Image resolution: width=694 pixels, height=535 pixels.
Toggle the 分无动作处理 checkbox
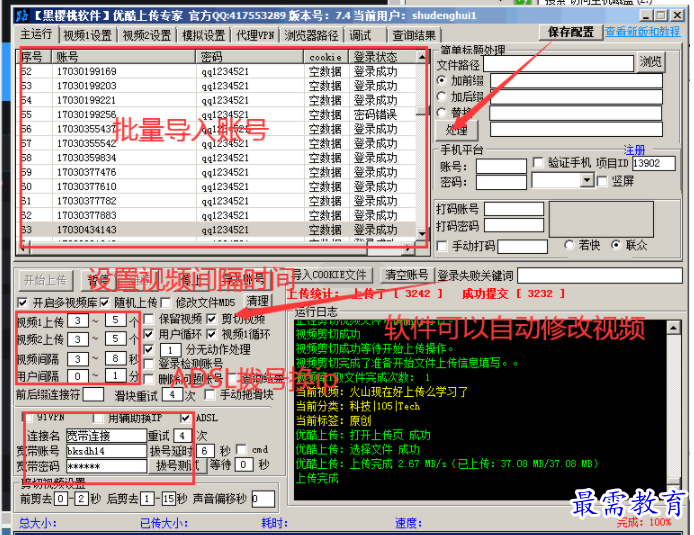point(149,350)
